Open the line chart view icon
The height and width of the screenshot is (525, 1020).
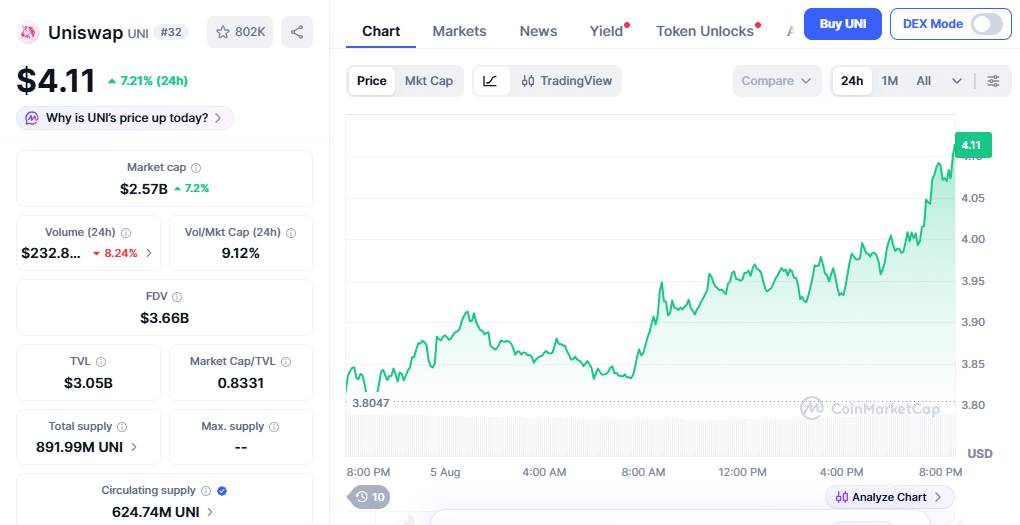tap(490, 81)
